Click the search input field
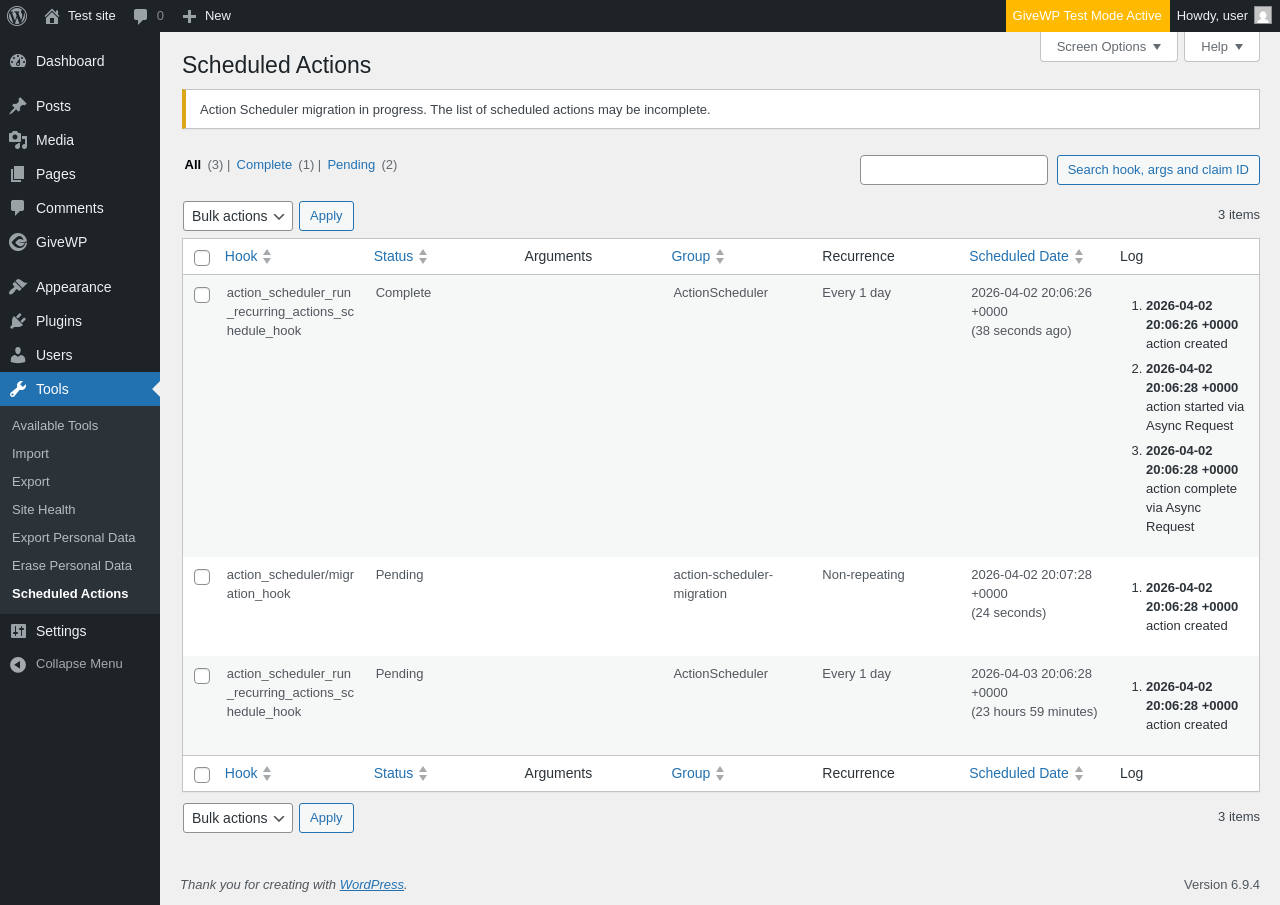The height and width of the screenshot is (905, 1280). [x=954, y=170]
